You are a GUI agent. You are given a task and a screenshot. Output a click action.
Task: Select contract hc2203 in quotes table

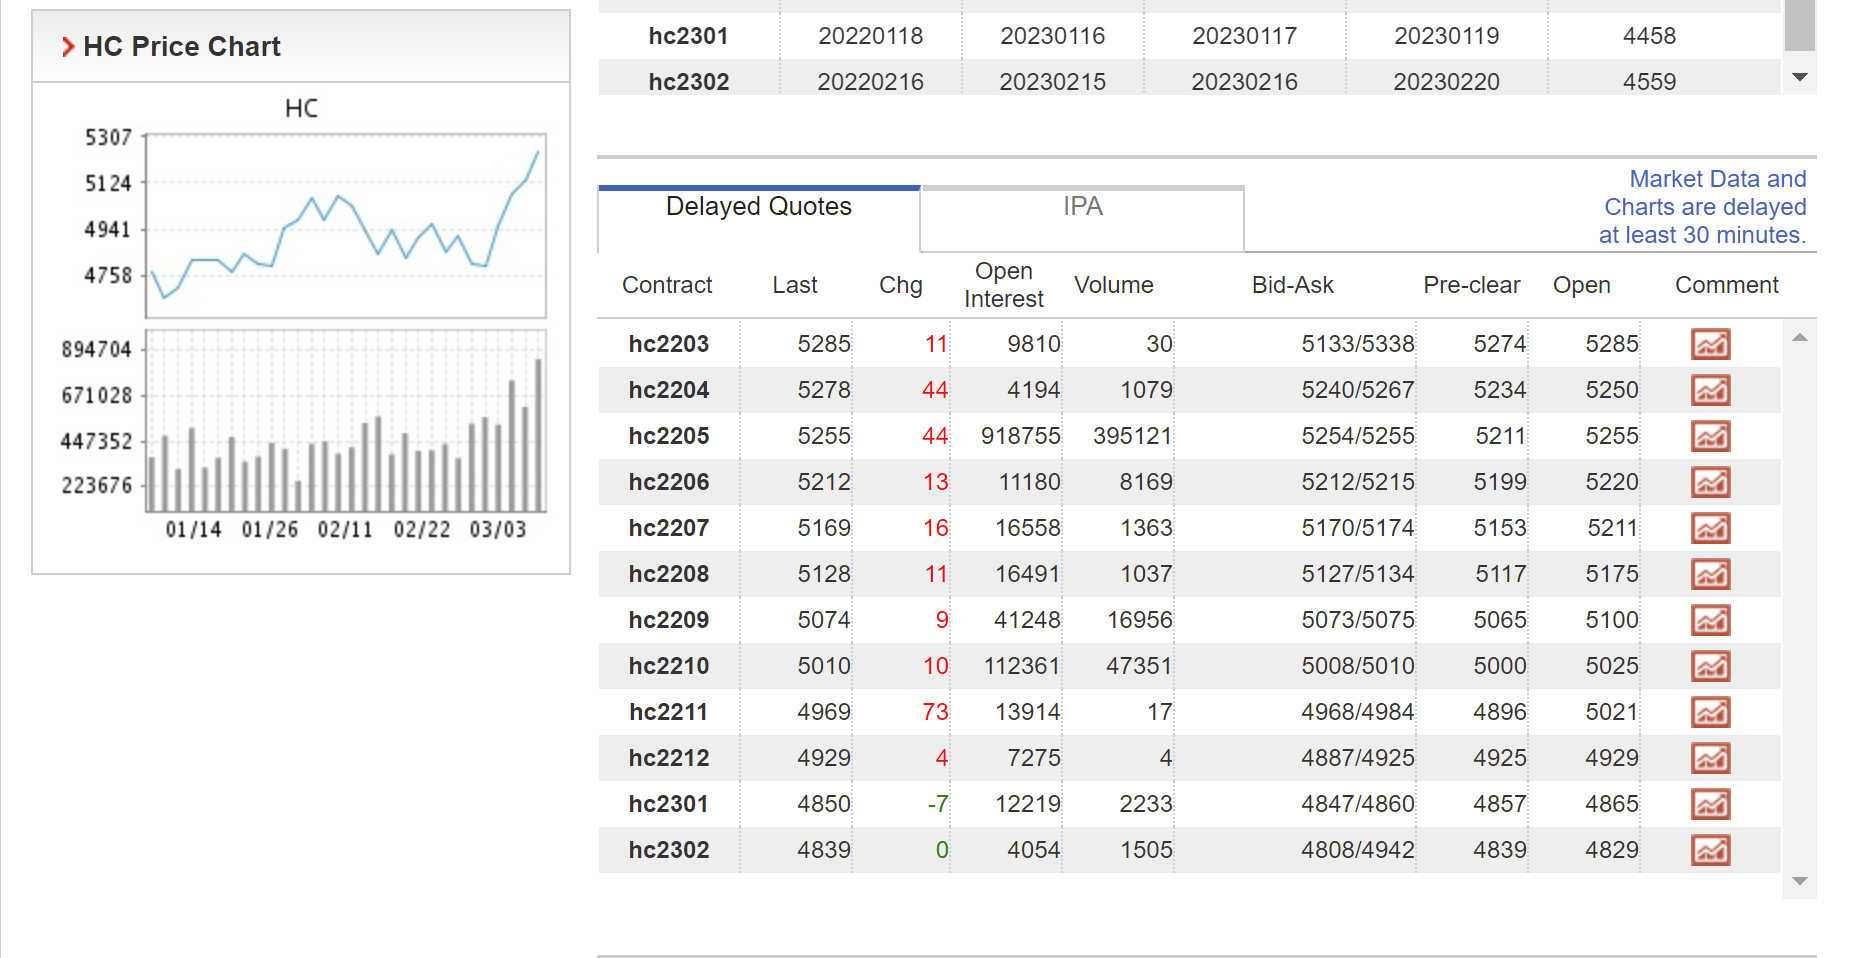tap(669, 344)
